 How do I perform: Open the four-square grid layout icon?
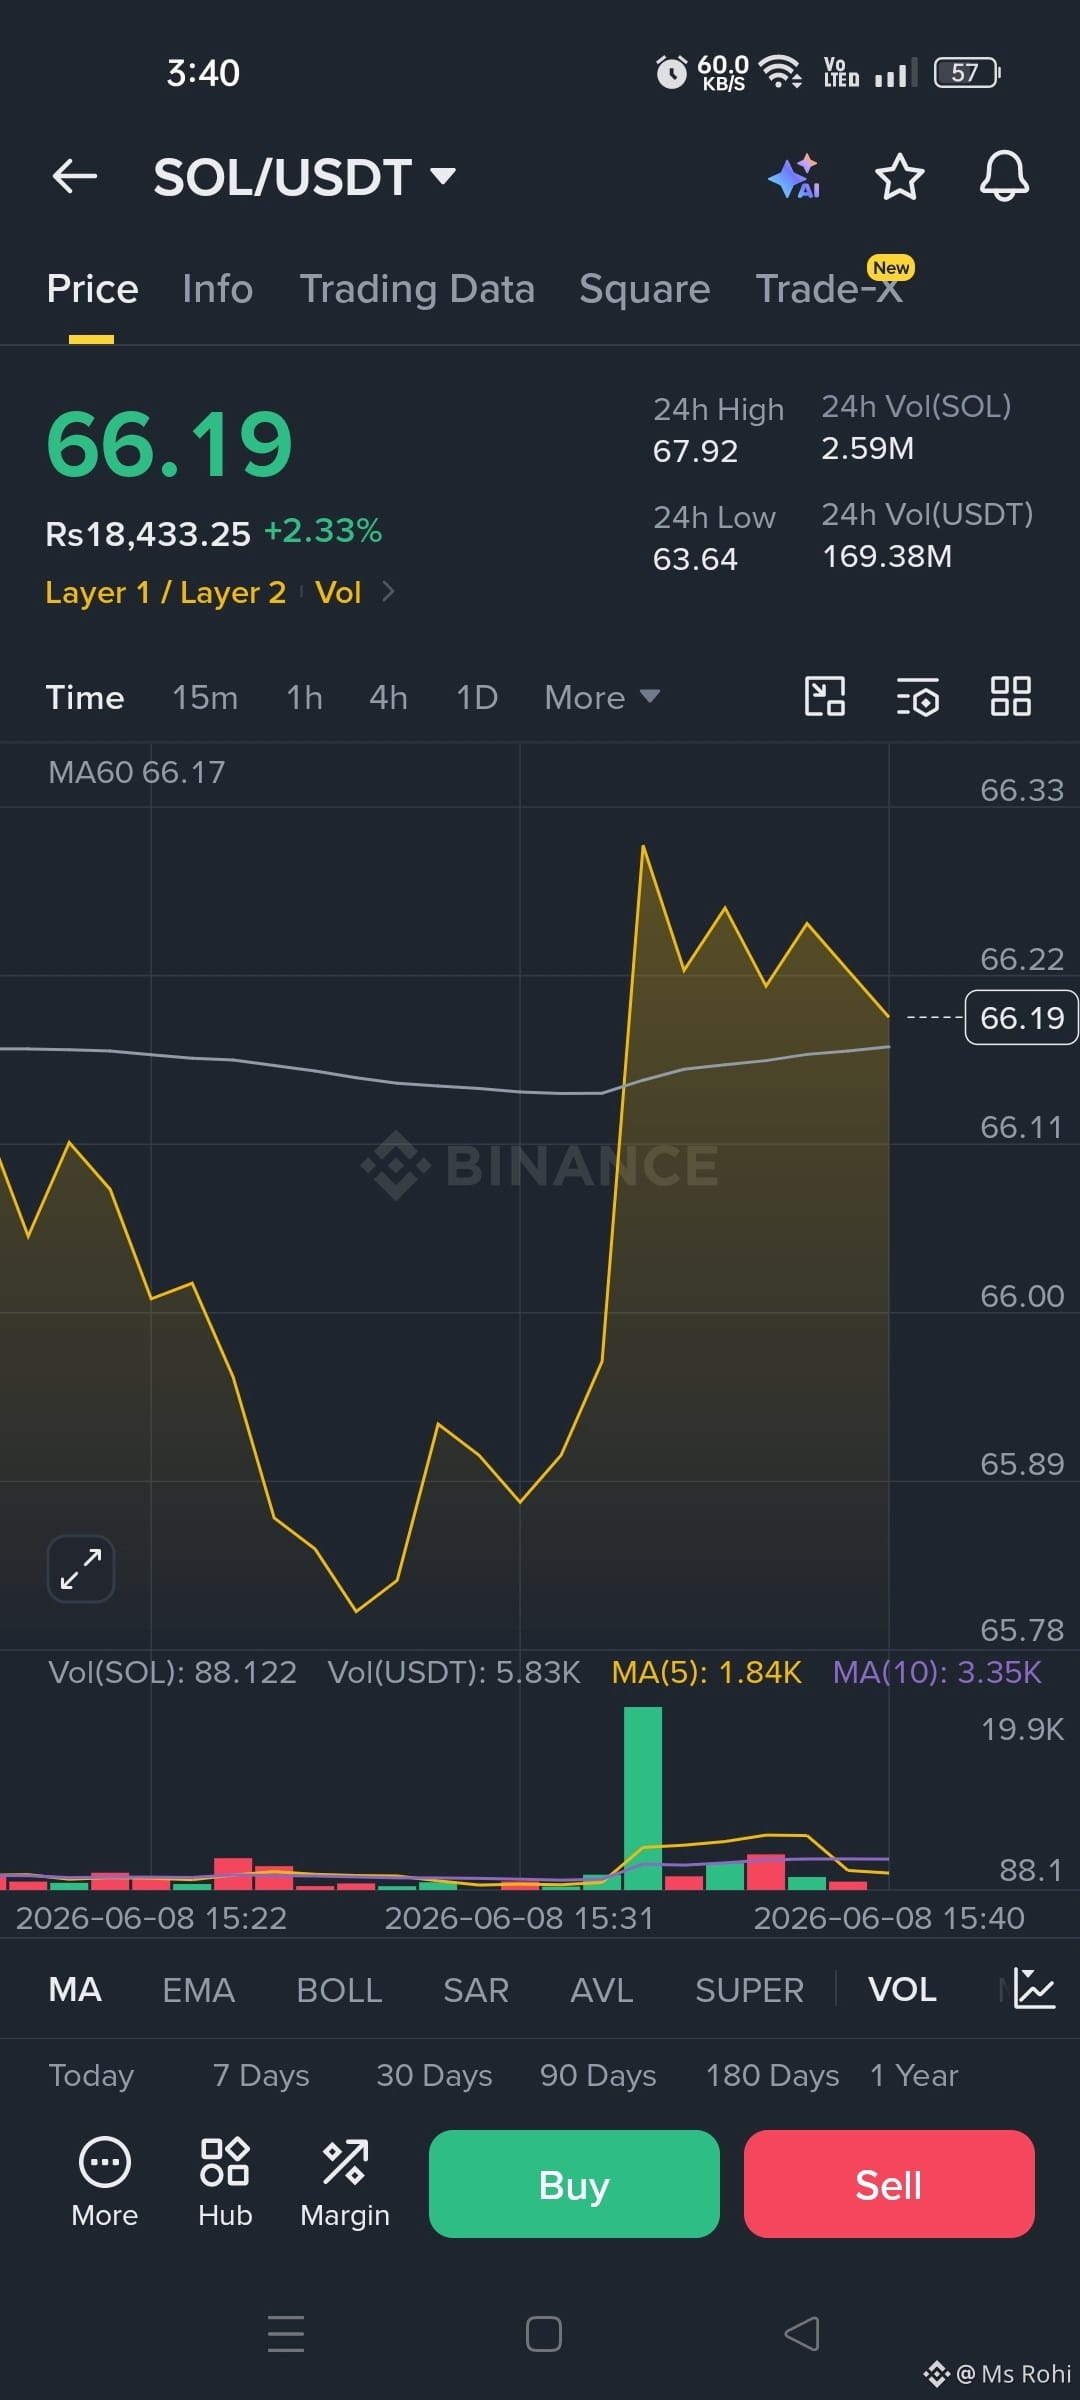click(x=1010, y=696)
